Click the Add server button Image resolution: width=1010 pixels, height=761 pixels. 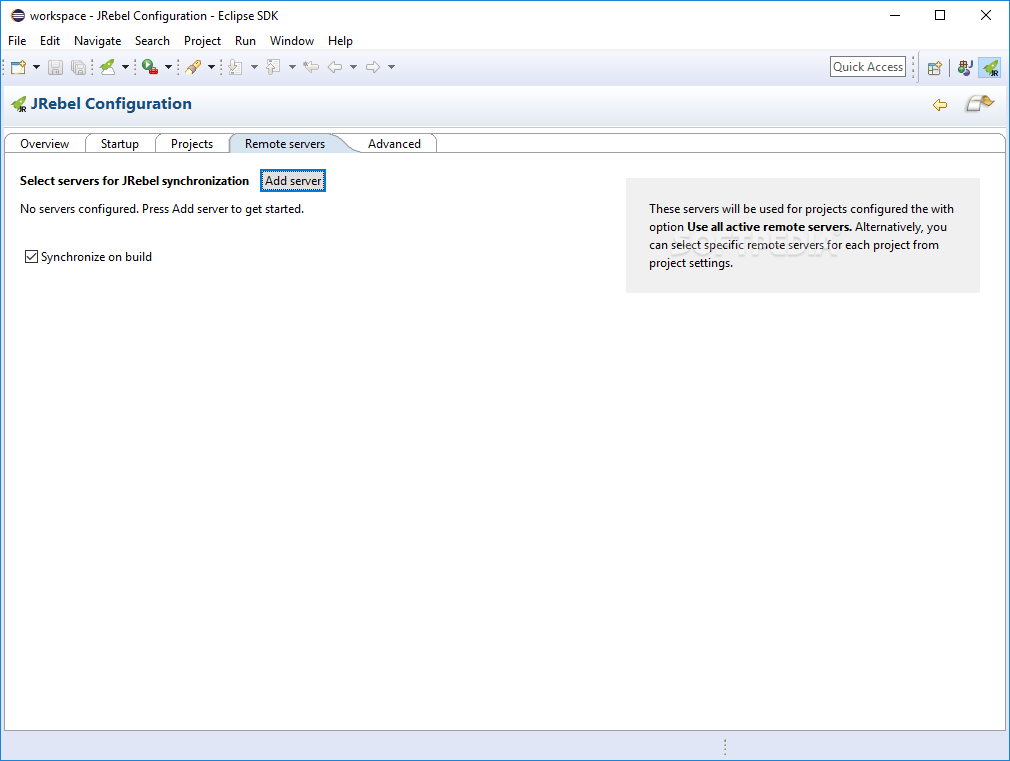tap(293, 181)
